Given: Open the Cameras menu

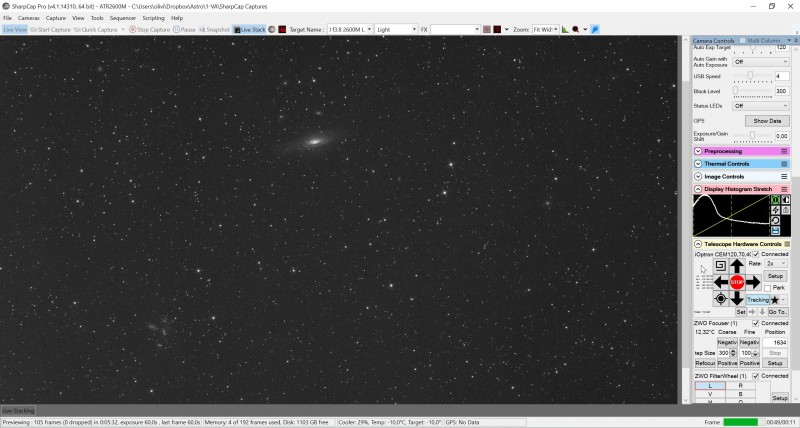Looking at the screenshot, I should click(x=29, y=18).
